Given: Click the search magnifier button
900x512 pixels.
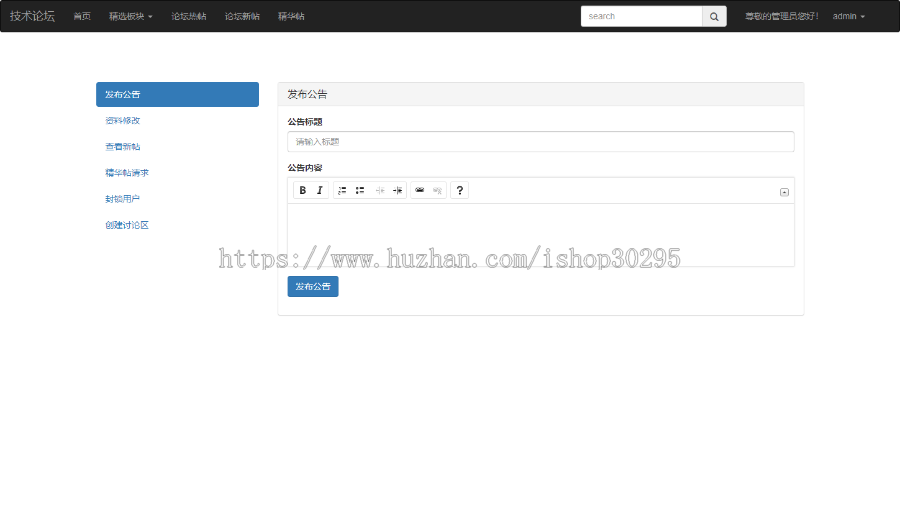Looking at the screenshot, I should (x=714, y=17).
